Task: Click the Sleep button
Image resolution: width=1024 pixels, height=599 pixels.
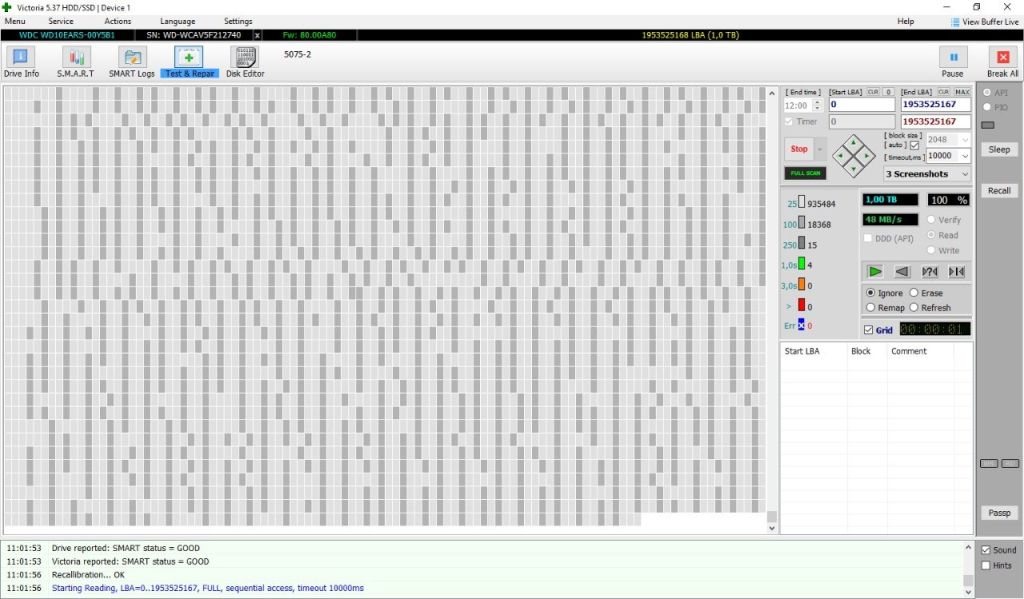Action: point(999,150)
